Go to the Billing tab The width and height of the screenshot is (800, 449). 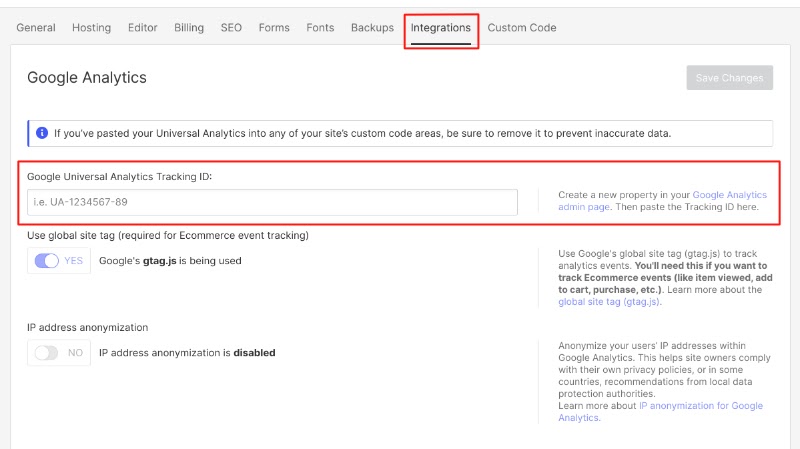(189, 28)
